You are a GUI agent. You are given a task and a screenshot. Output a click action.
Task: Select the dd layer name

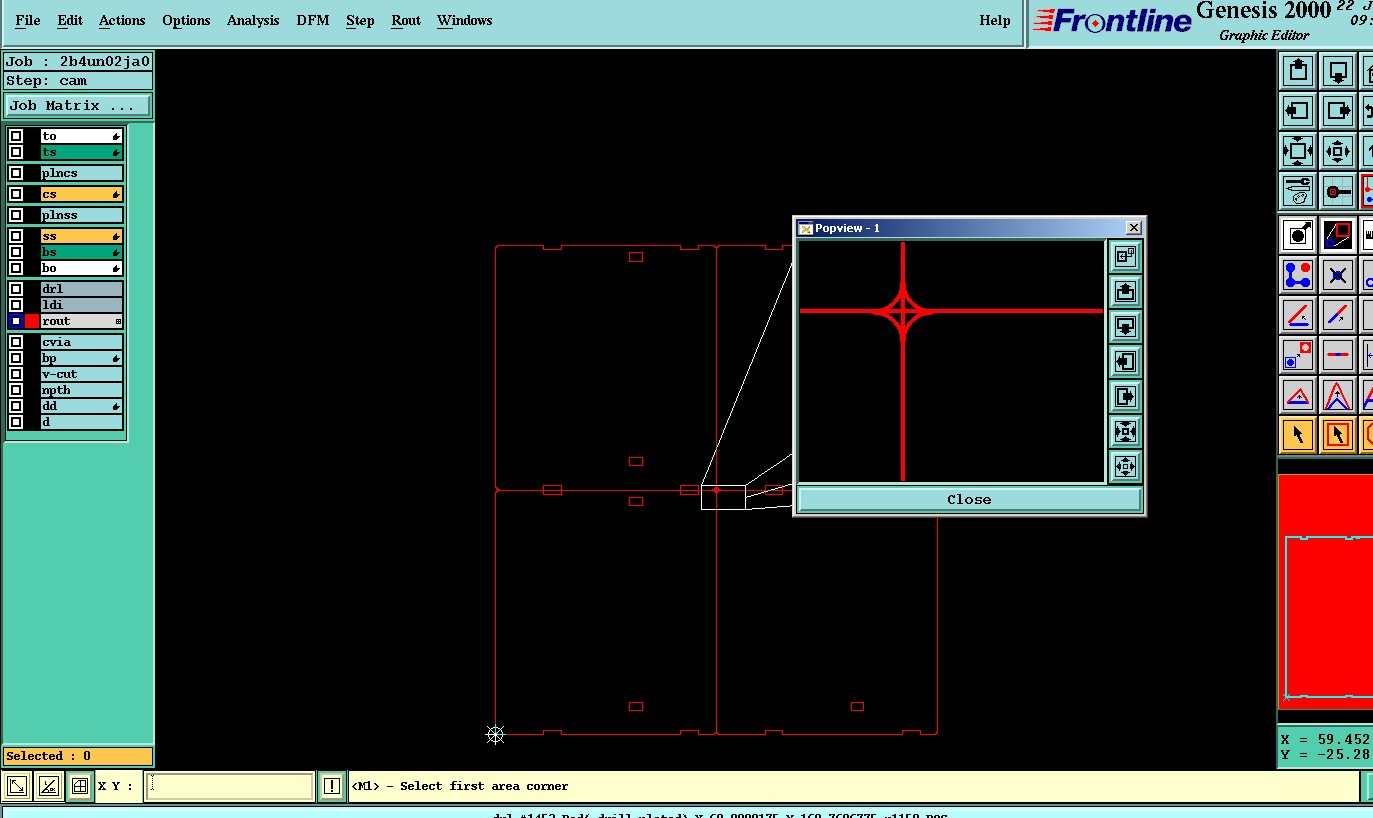click(81, 406)
